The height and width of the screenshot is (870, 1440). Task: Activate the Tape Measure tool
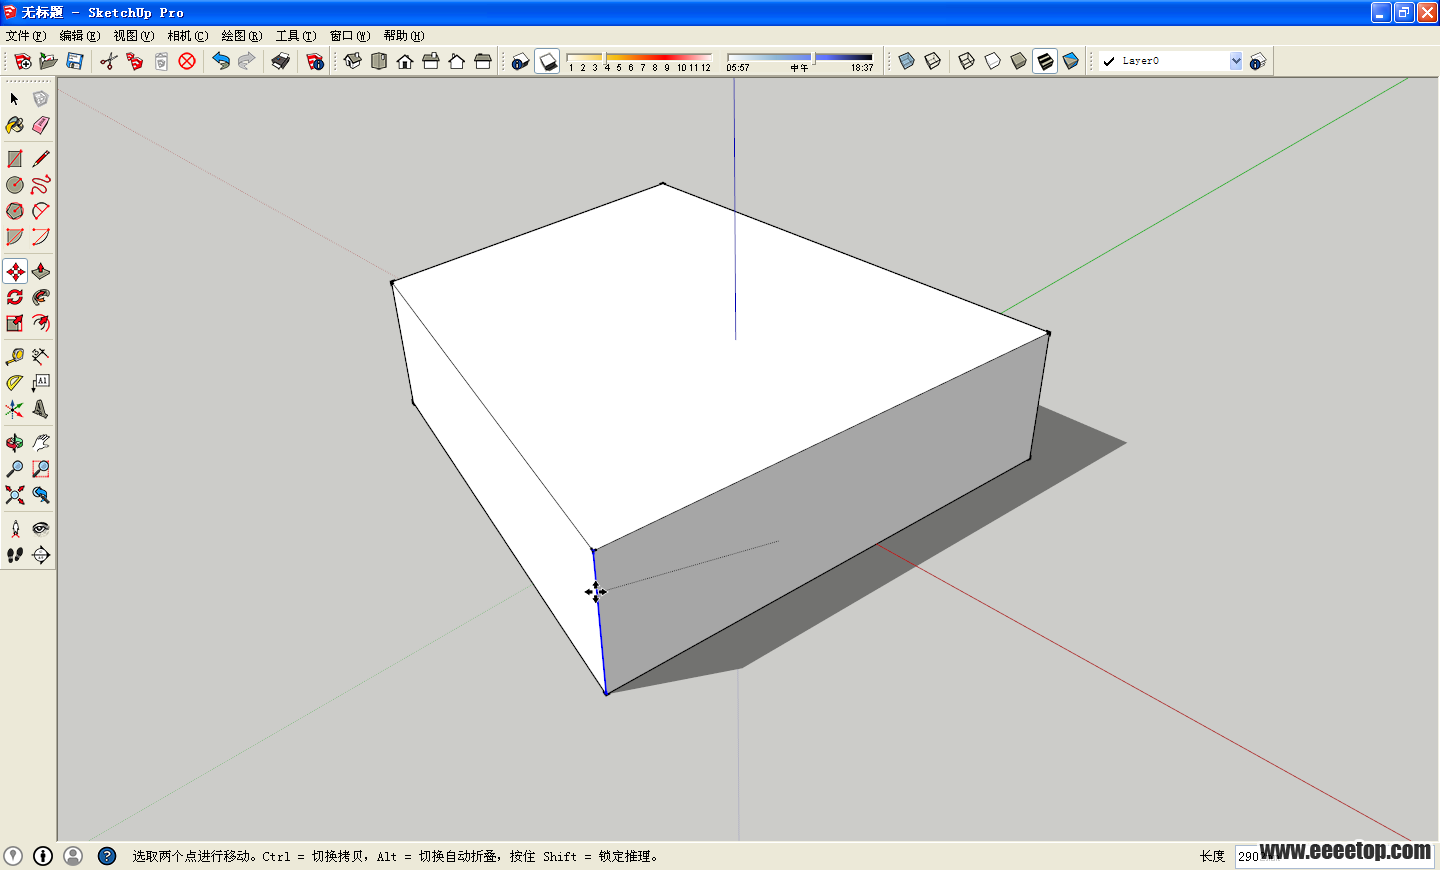point(15,357)
